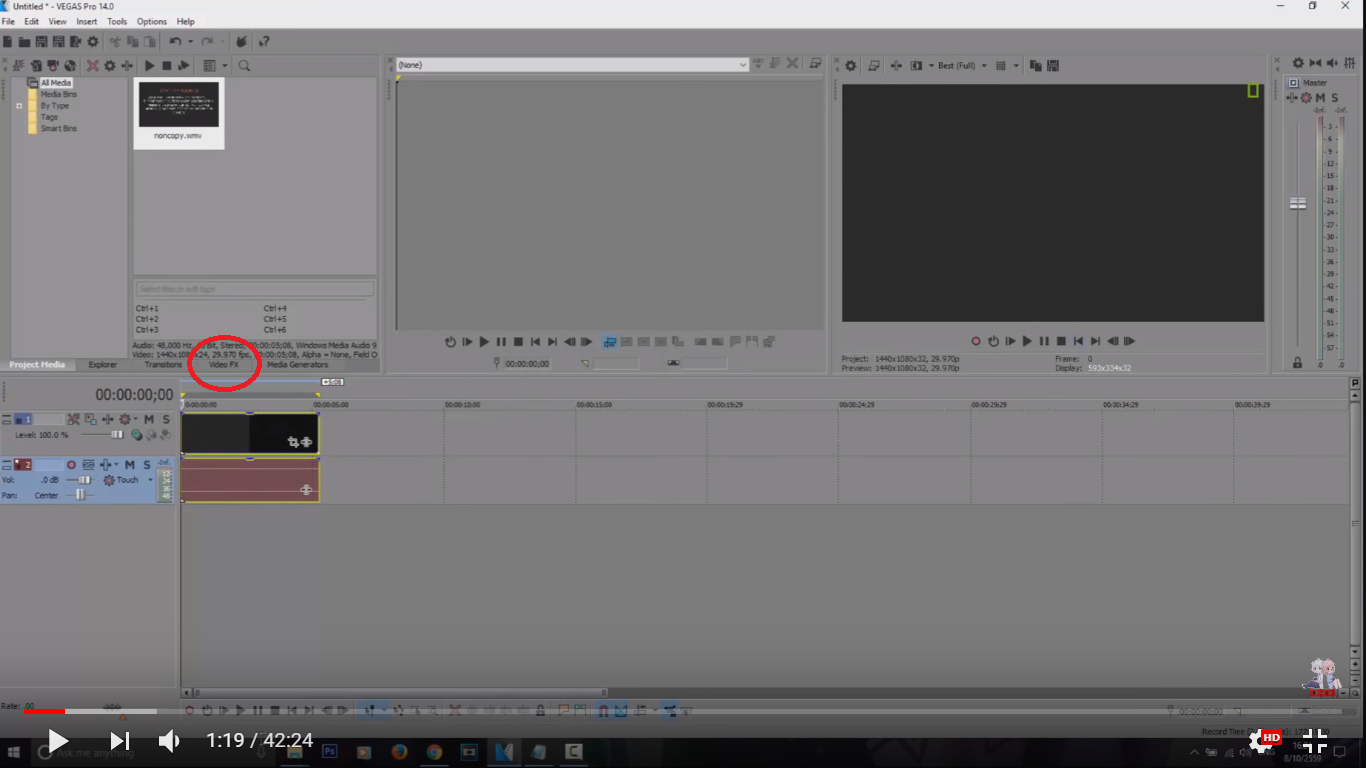Open Master bus audio properties gear
1366x768 pixels.
(1298, 63)
